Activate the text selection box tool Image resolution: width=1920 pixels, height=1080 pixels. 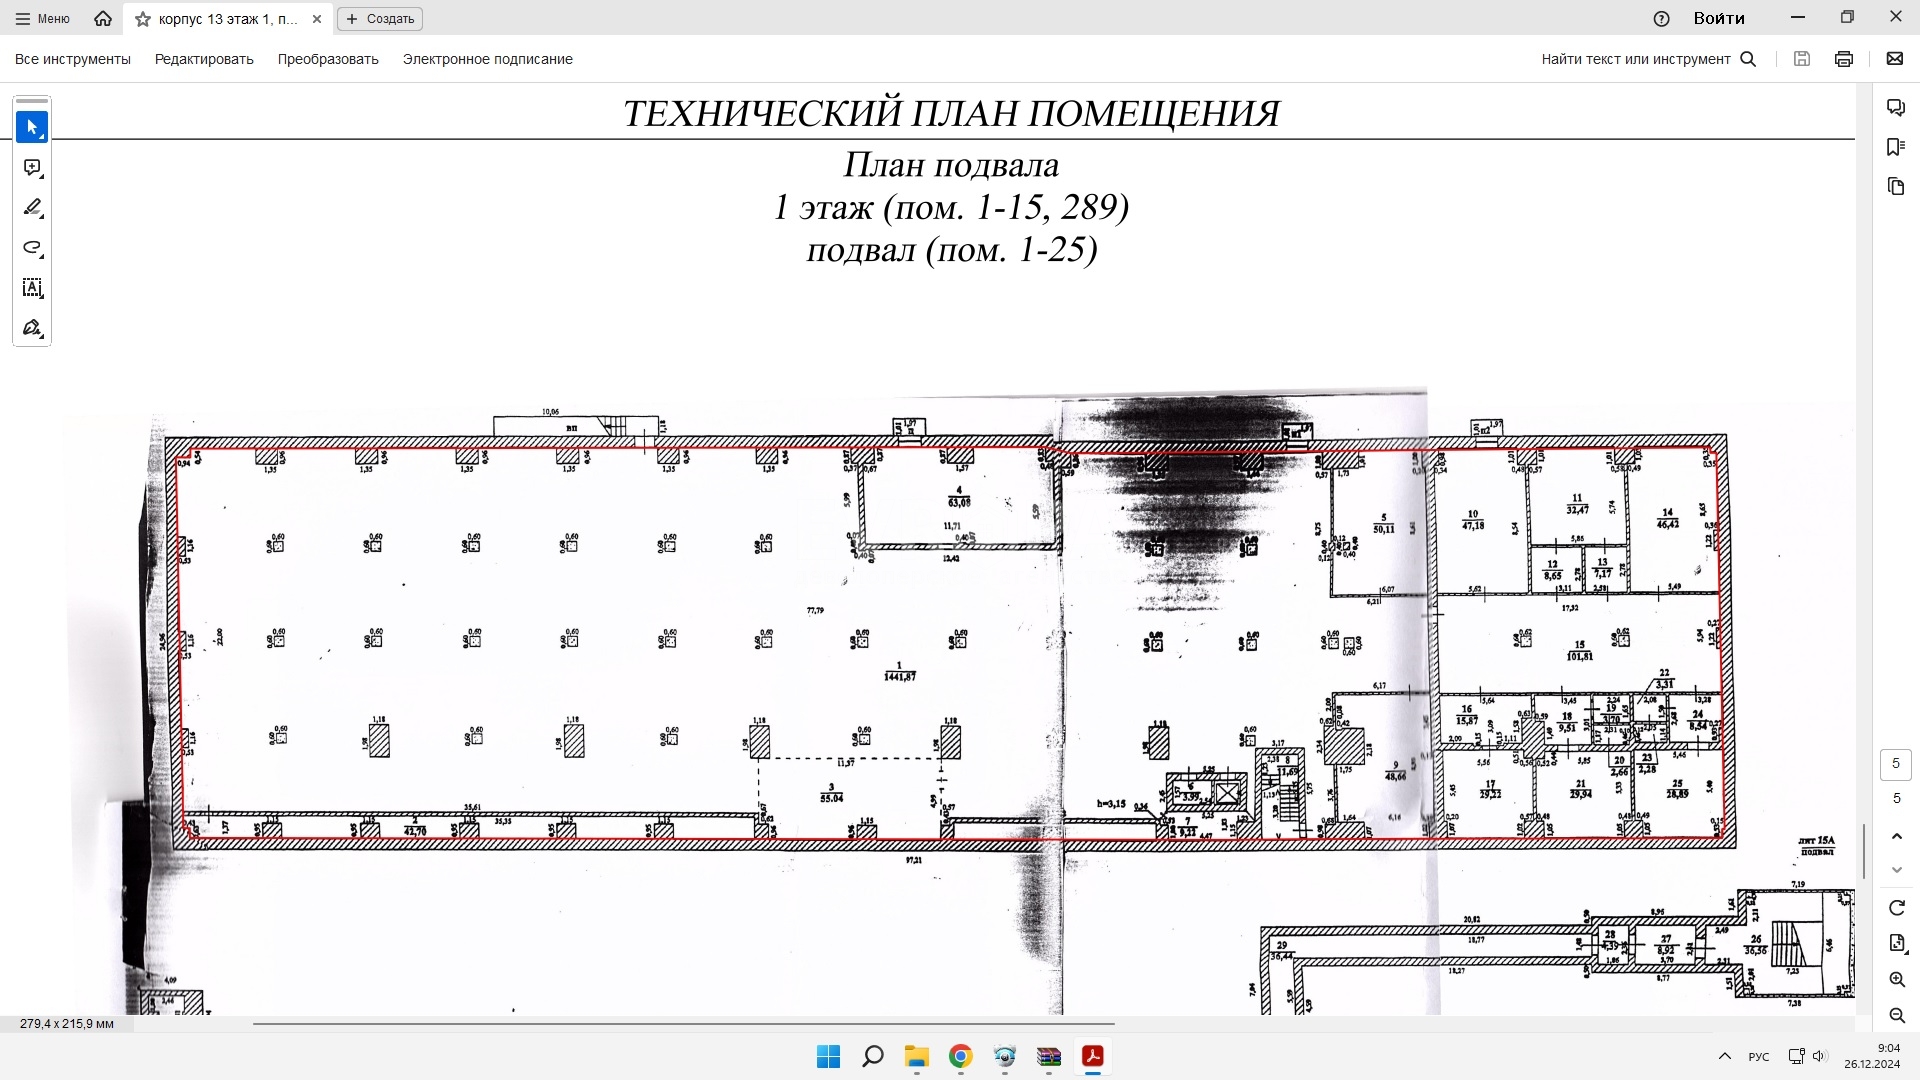[x=32, y=288]
